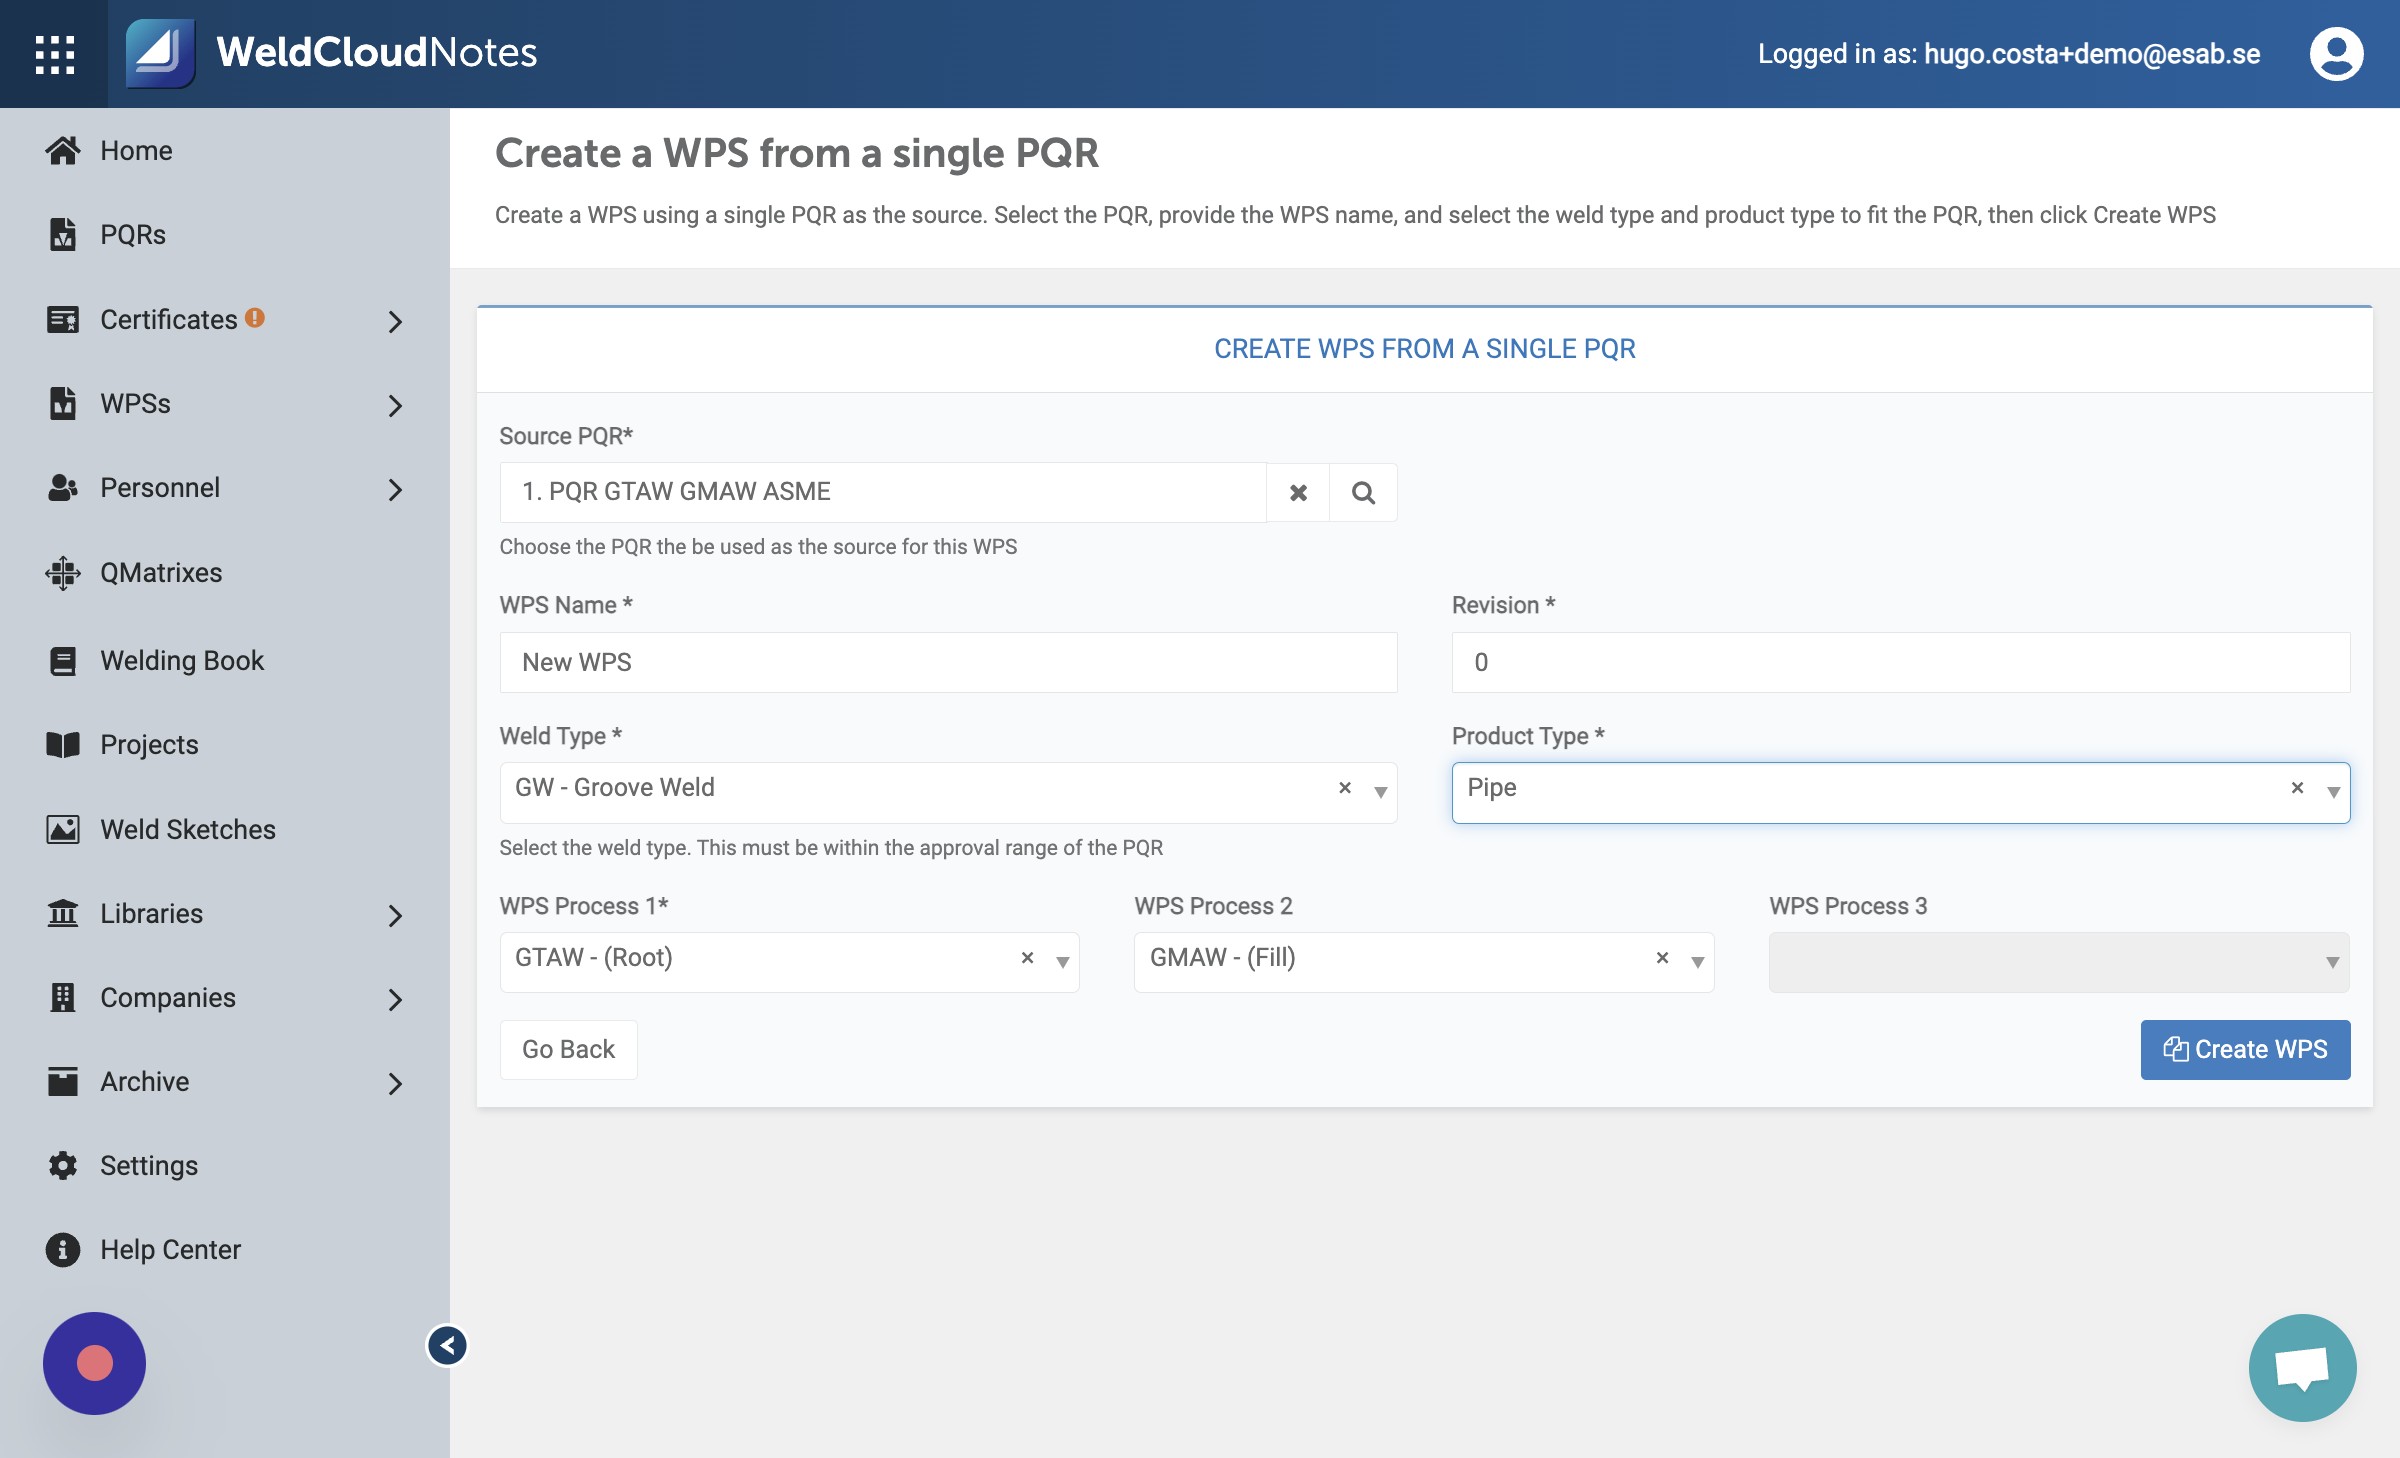
Task: Go to Home in the sidebar
Action: 137,150
